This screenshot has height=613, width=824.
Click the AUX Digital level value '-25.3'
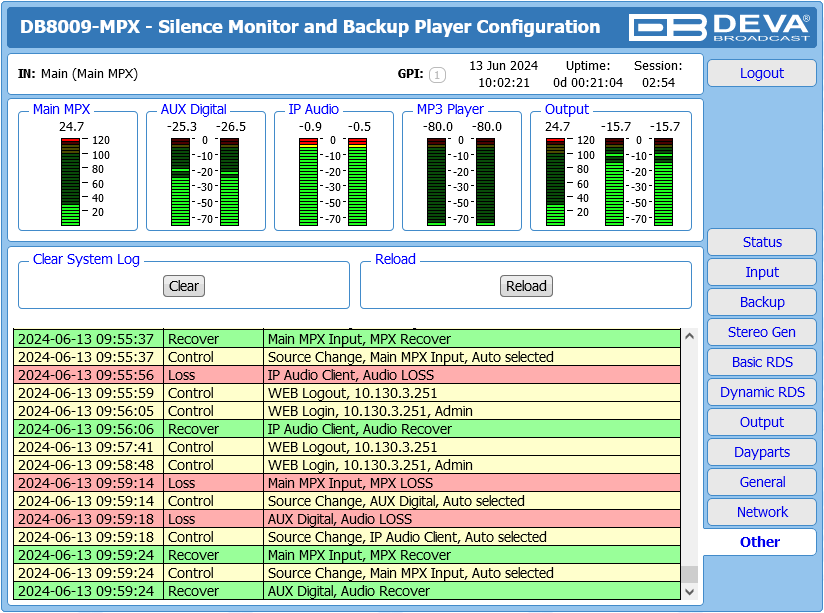pyautogui.click(x=182, y=127)
